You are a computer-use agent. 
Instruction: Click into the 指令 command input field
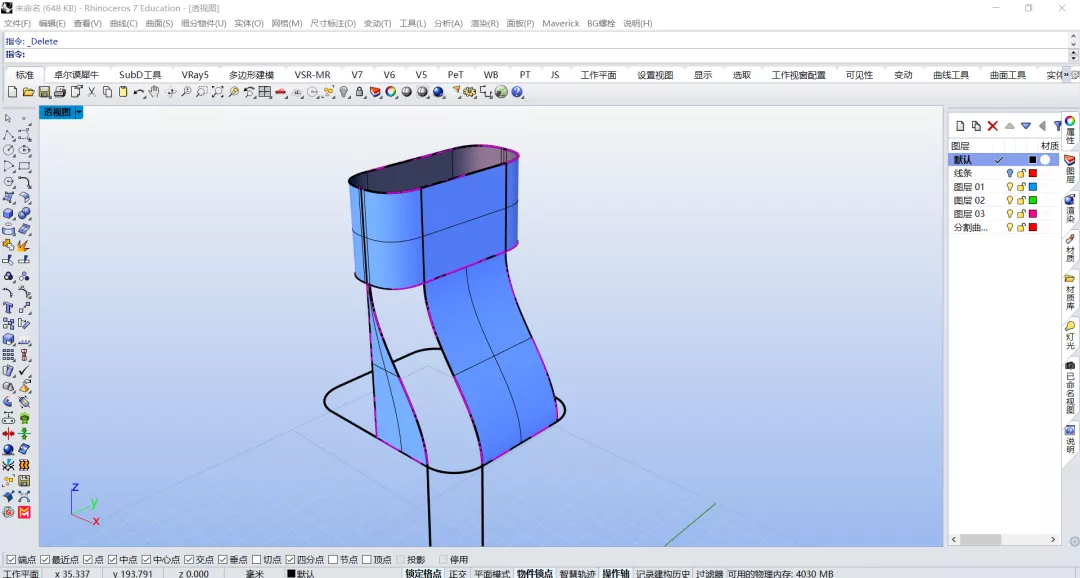point(537,54)
